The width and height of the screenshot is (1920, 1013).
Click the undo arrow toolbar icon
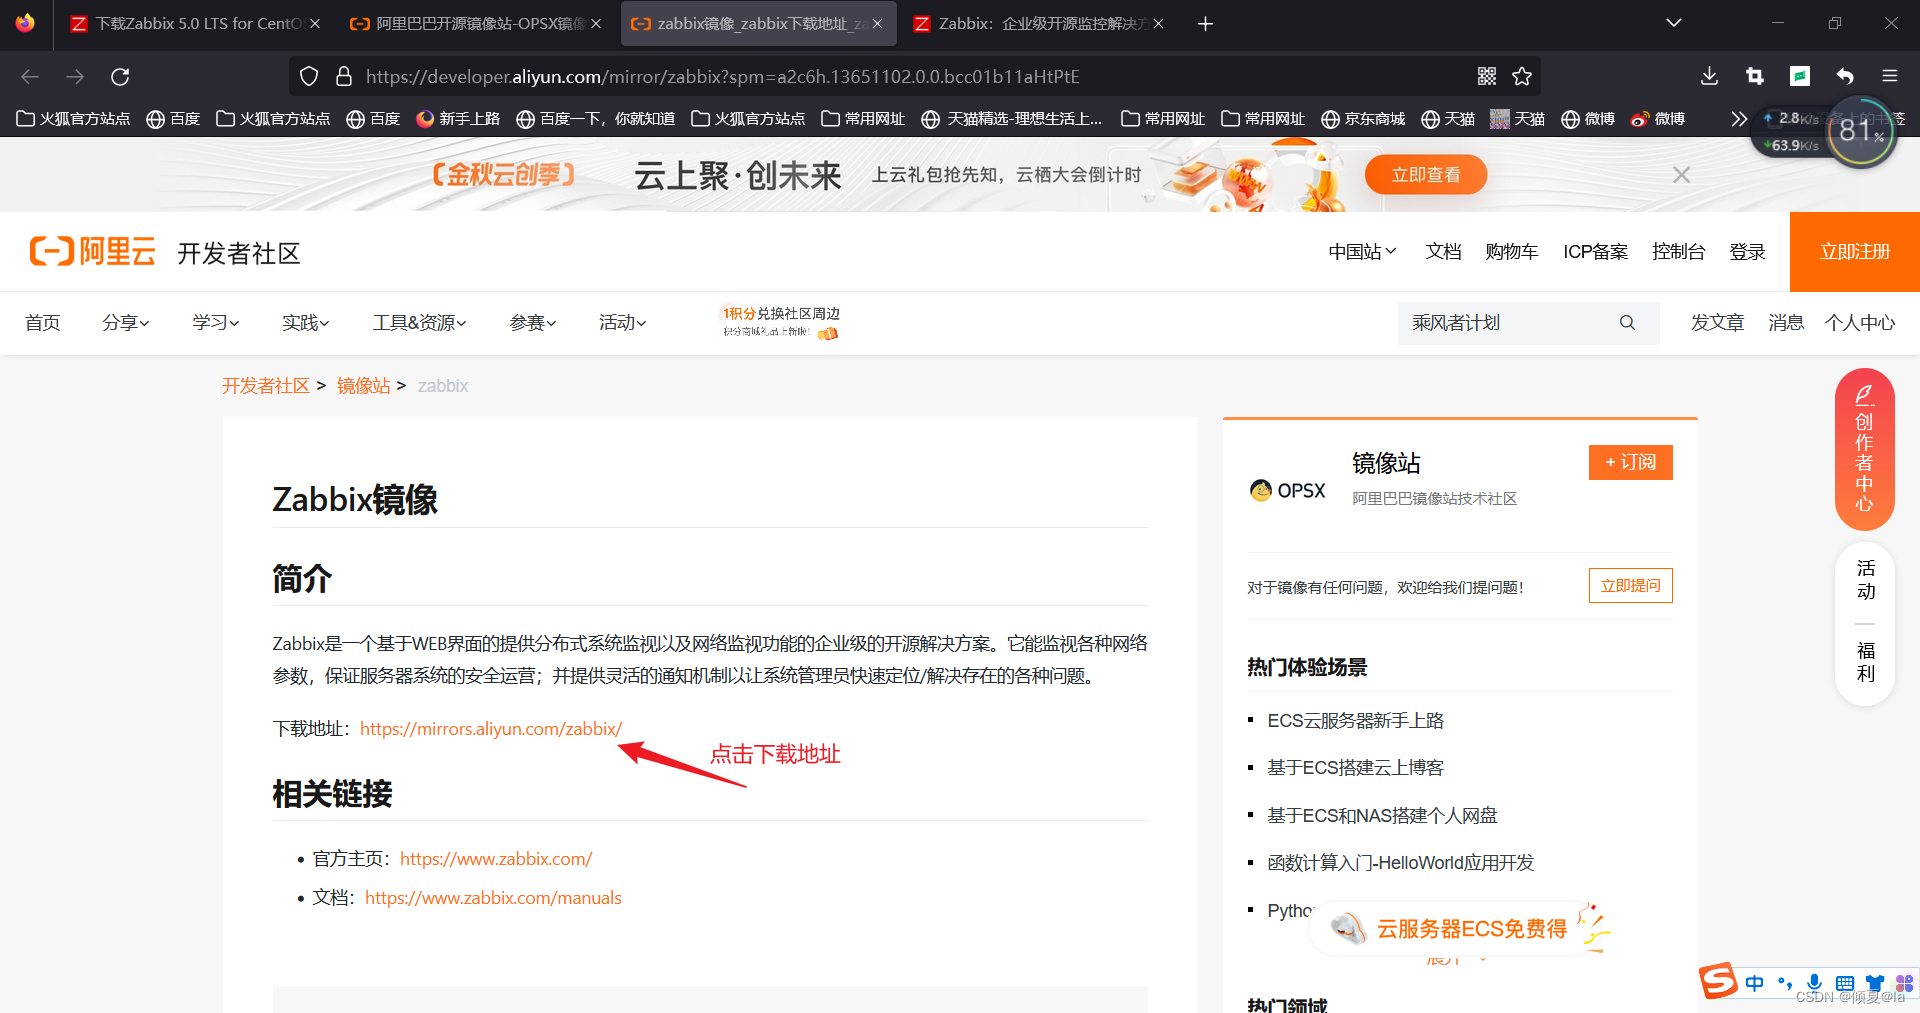click(x=1845, y=76)
